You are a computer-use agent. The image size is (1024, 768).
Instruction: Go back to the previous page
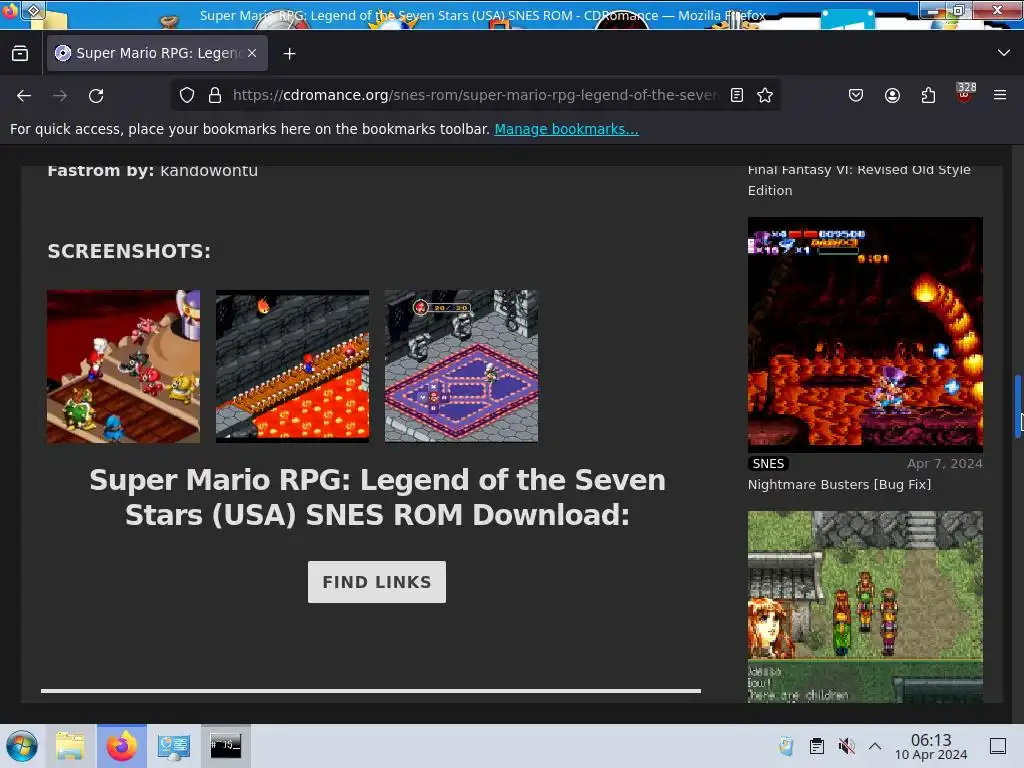tap(24, 95)
